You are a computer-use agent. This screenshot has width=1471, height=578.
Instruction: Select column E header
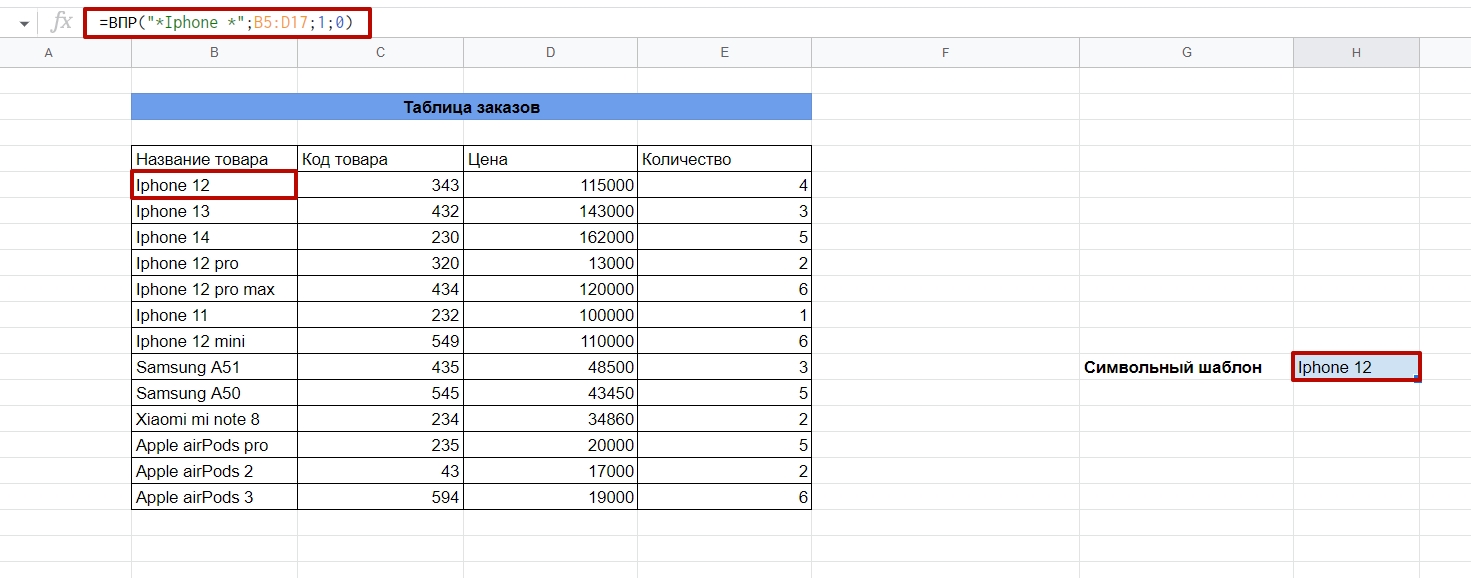[x=724, y=52]
